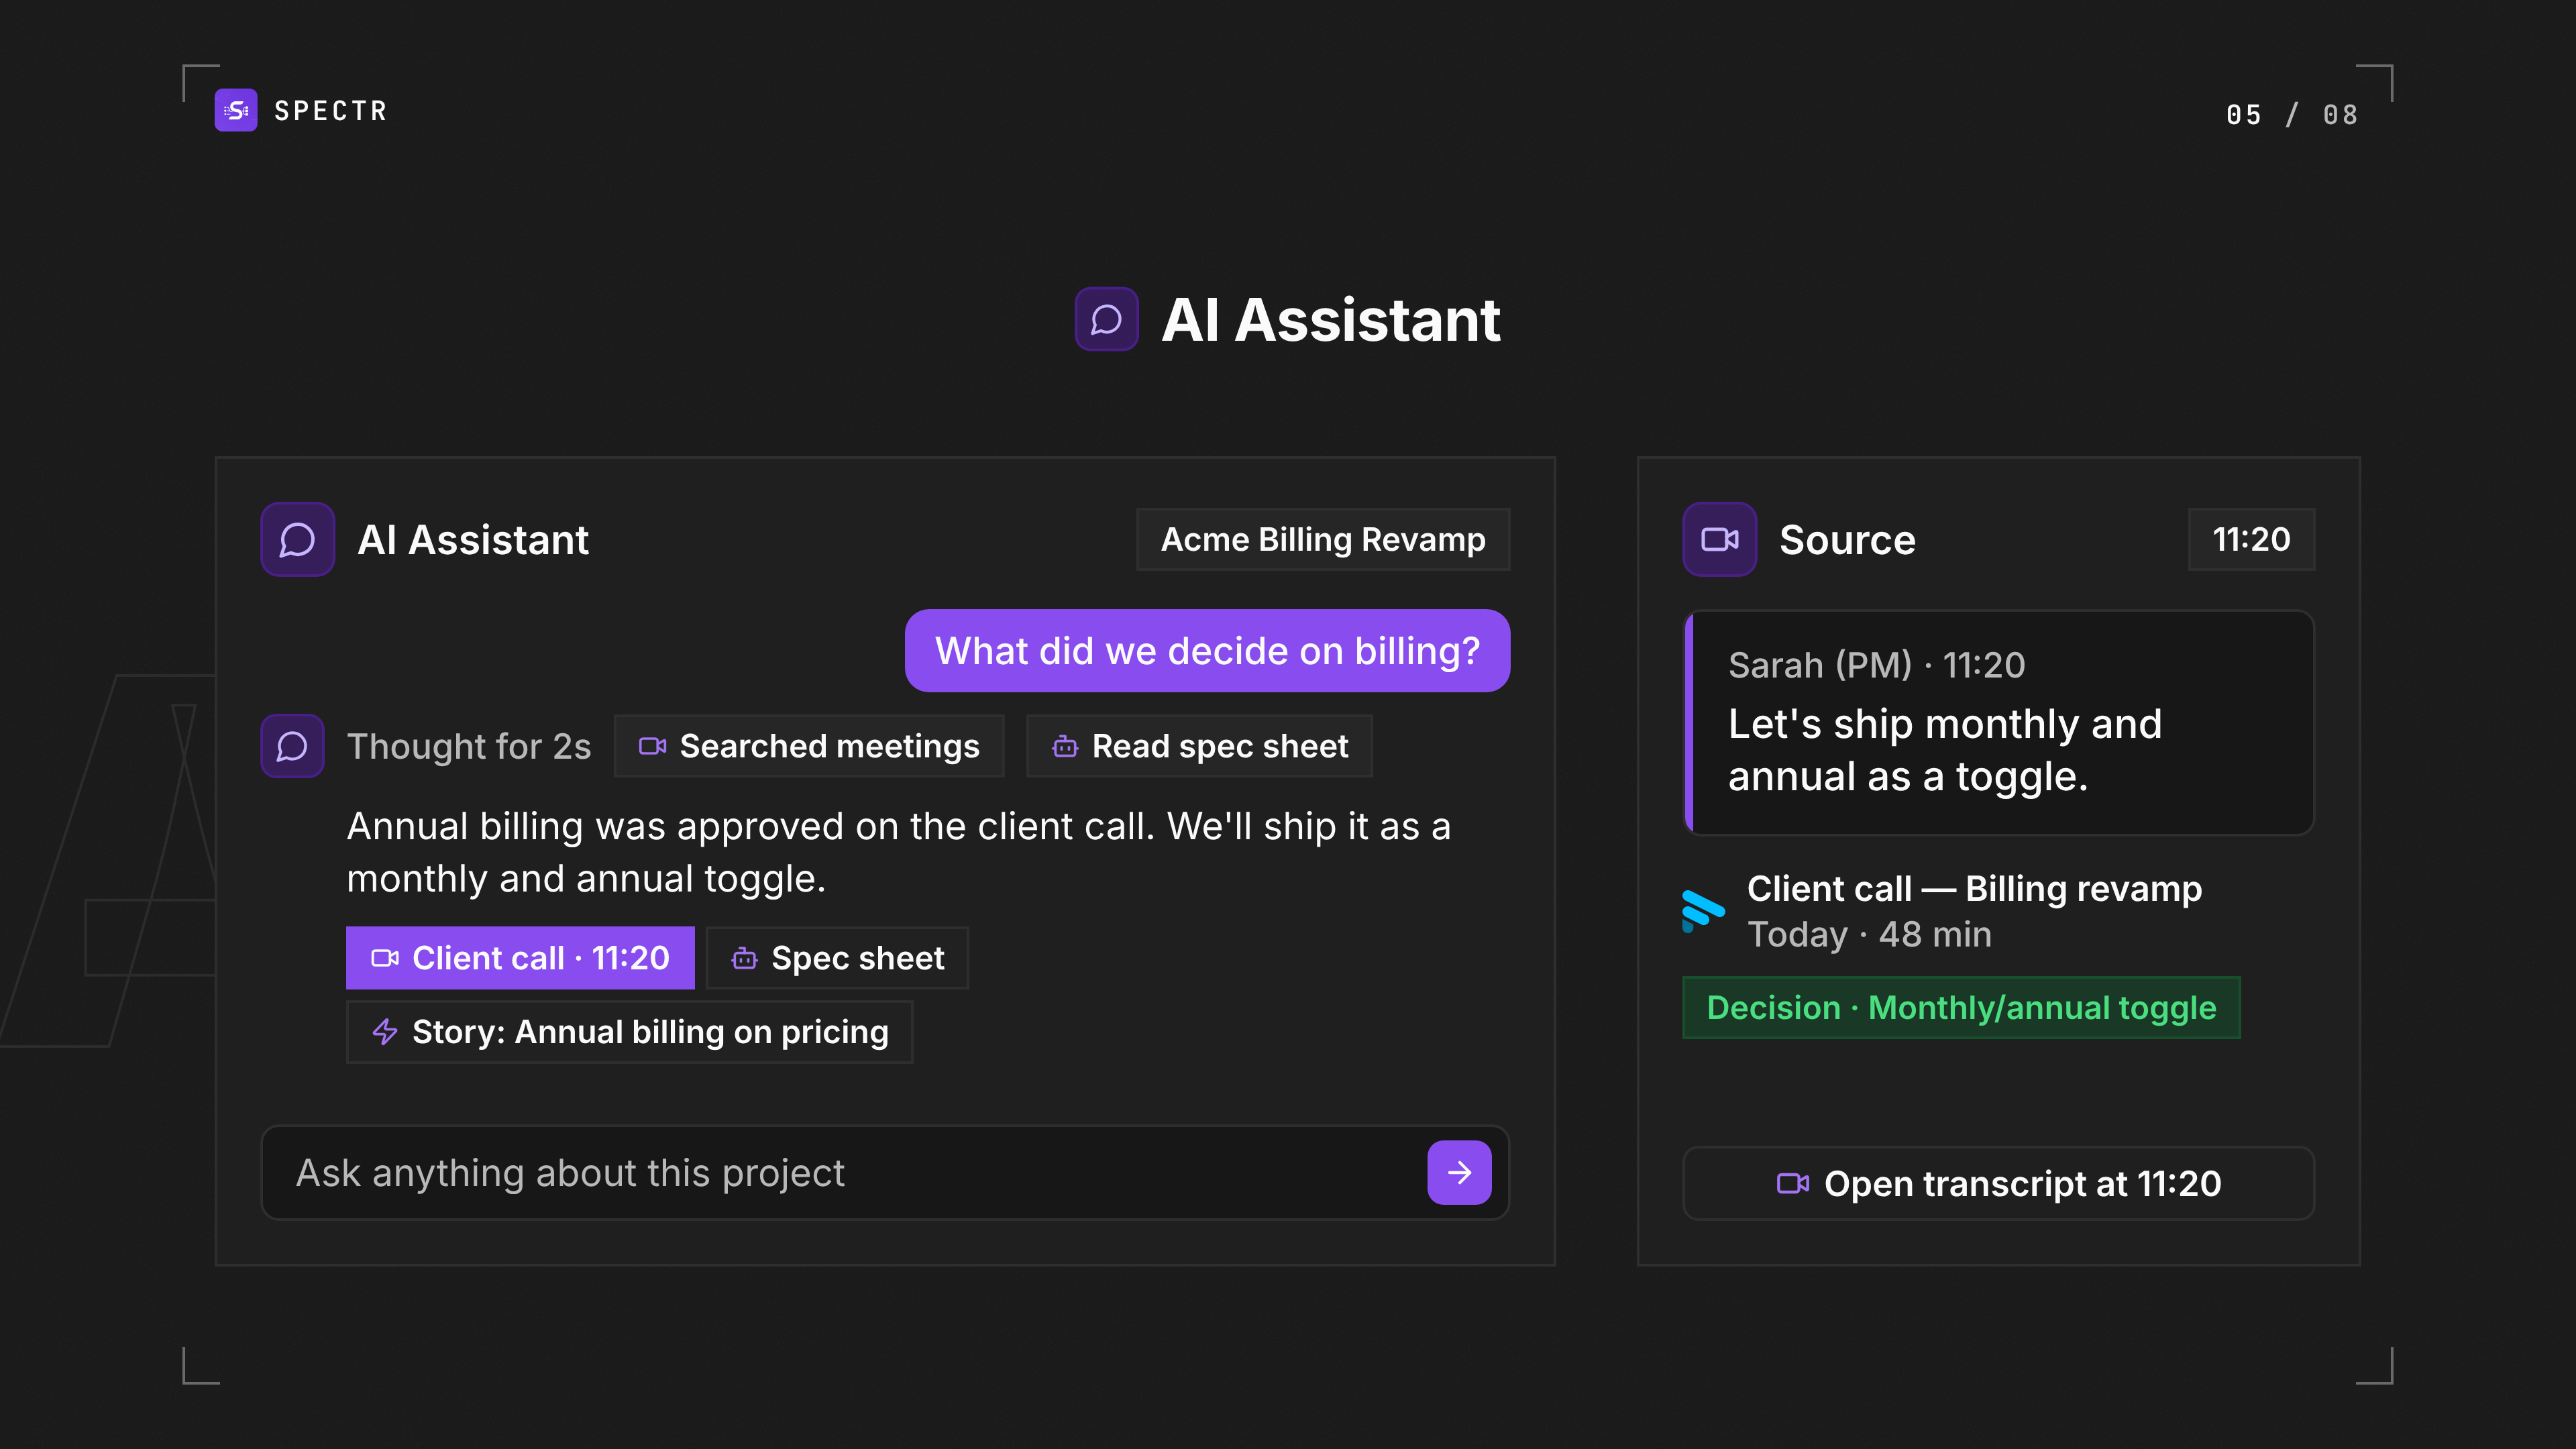This screenshot has height=1449, width=2576.
Task: Click the Spectr logo icon
Action: [x=236, y=110]
